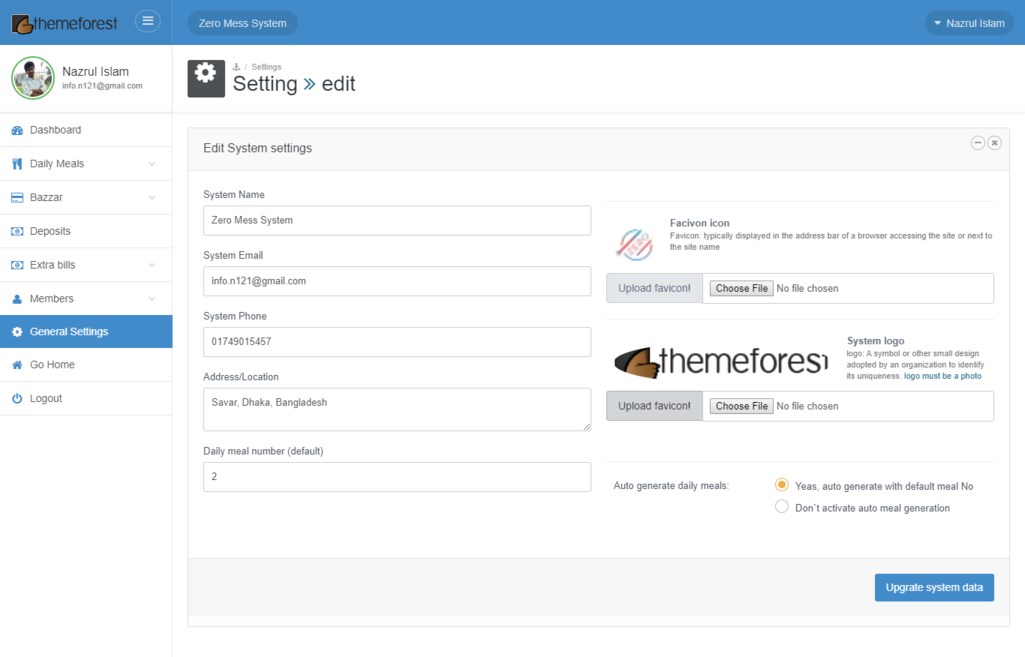Screen dimensions: 1025x657
Task: Click into the System Email field
Action: click(396, 281)
